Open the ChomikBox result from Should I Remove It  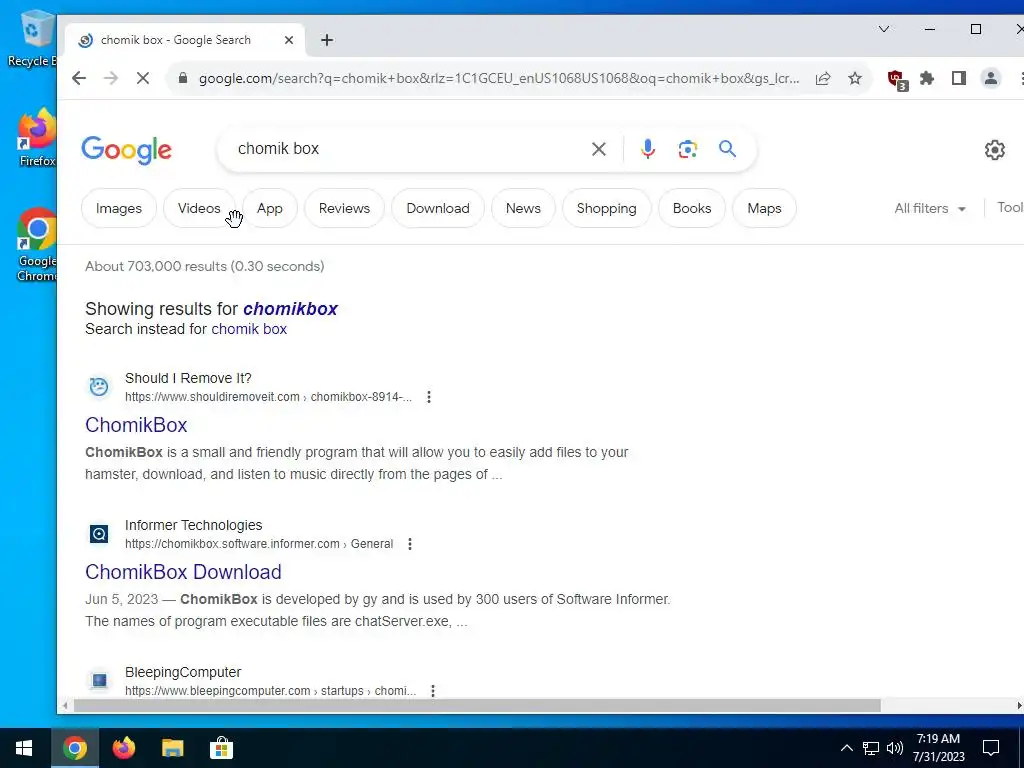136,425
